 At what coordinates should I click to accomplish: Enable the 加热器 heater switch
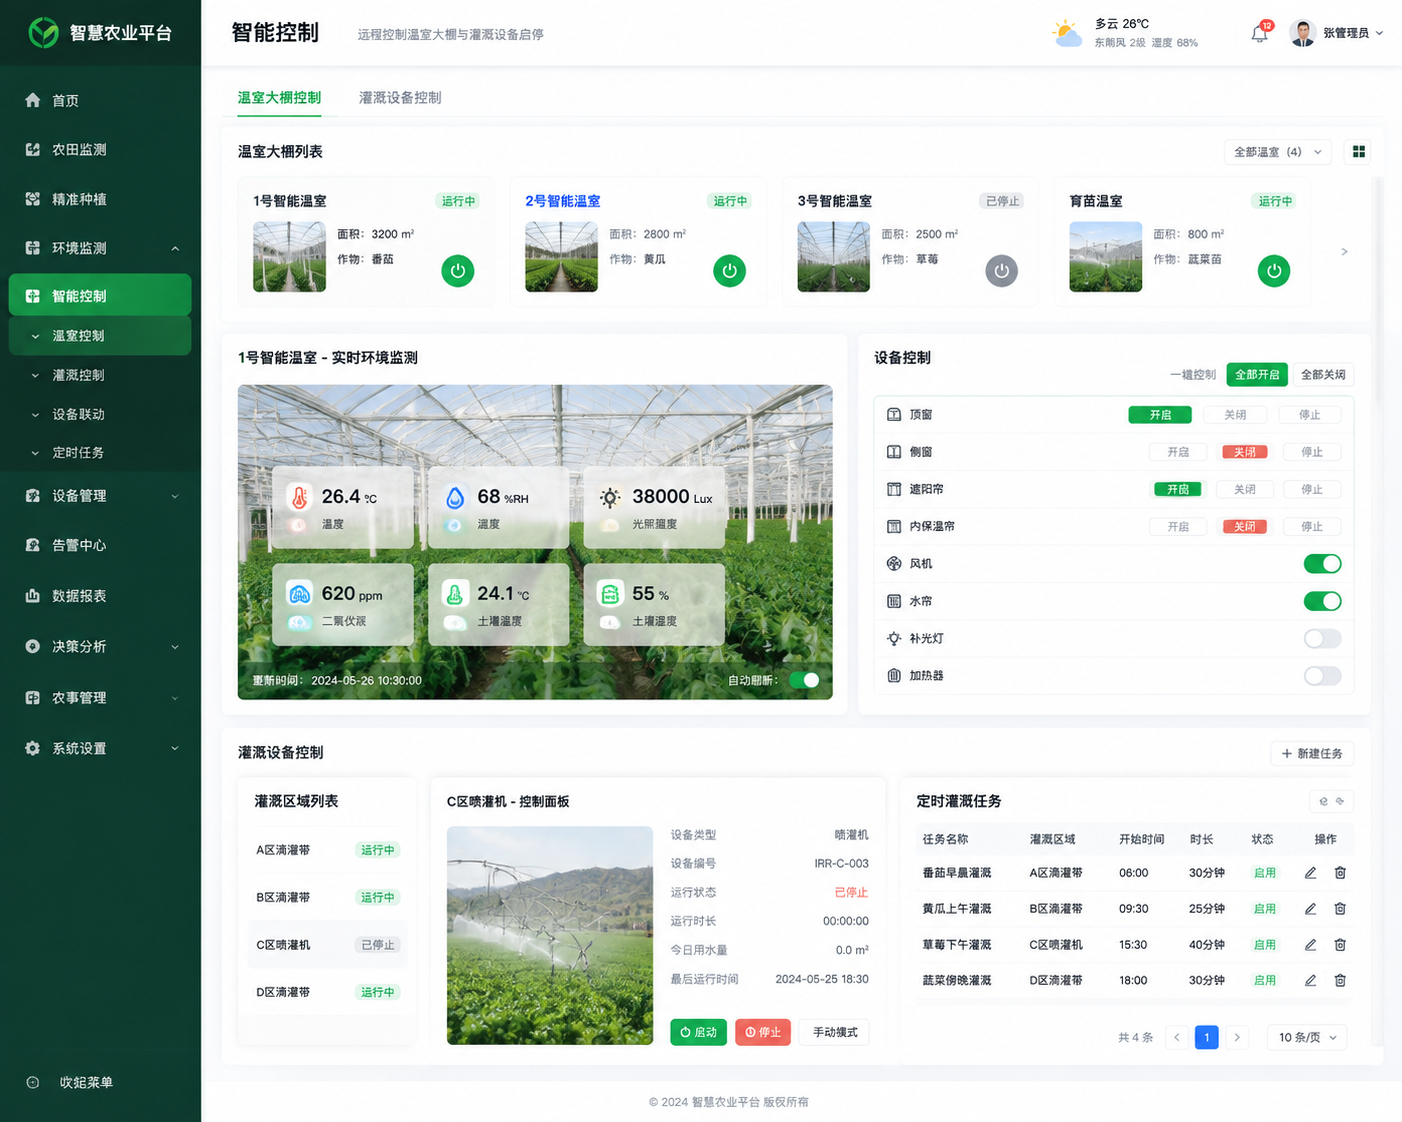(x=1322, y=676)
